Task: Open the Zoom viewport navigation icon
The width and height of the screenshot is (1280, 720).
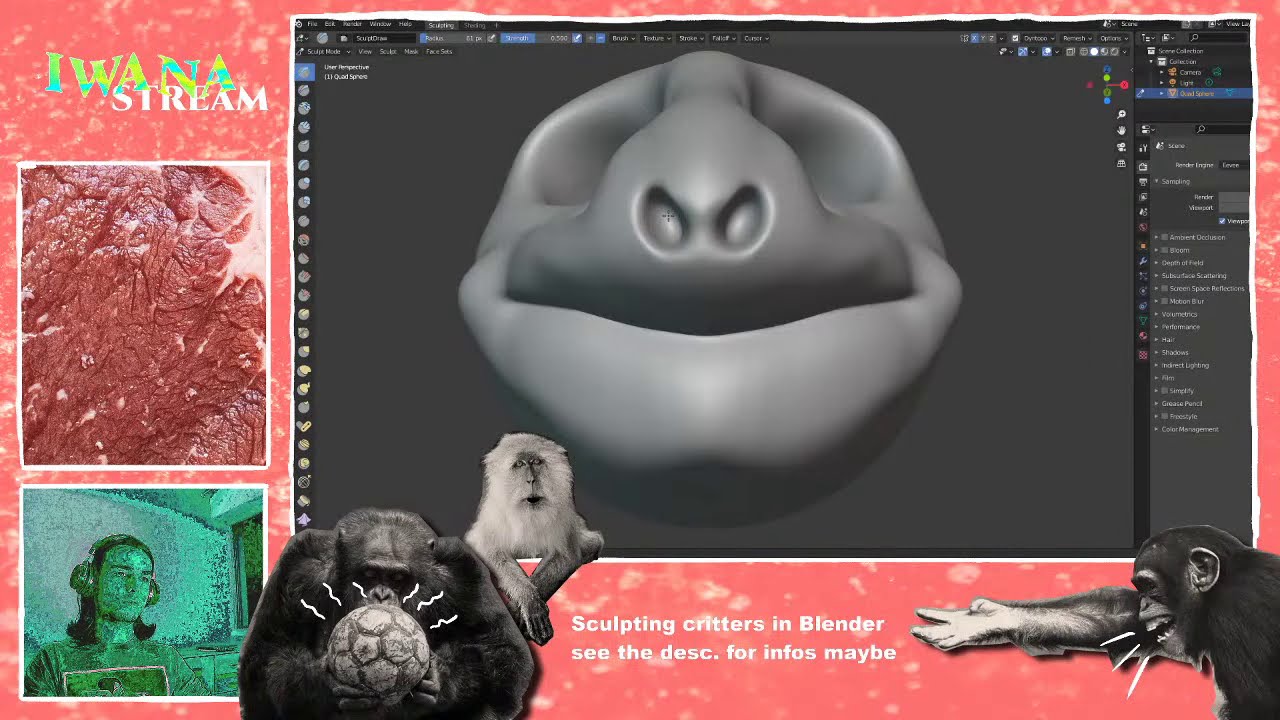Action: [x=1121, y=115]
